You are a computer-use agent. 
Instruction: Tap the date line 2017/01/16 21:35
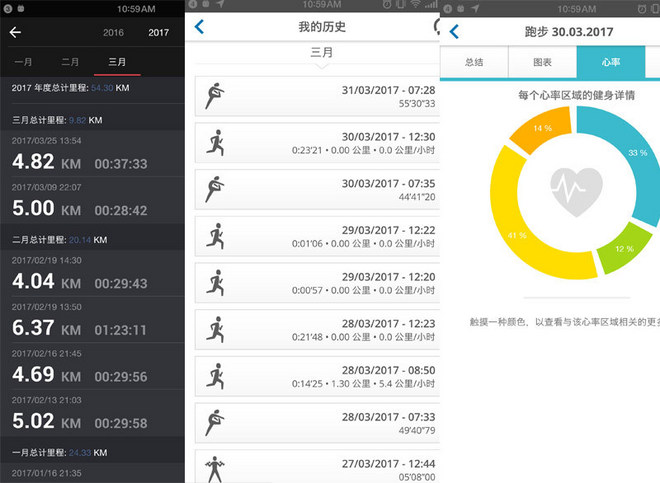[x=46, y=473]
